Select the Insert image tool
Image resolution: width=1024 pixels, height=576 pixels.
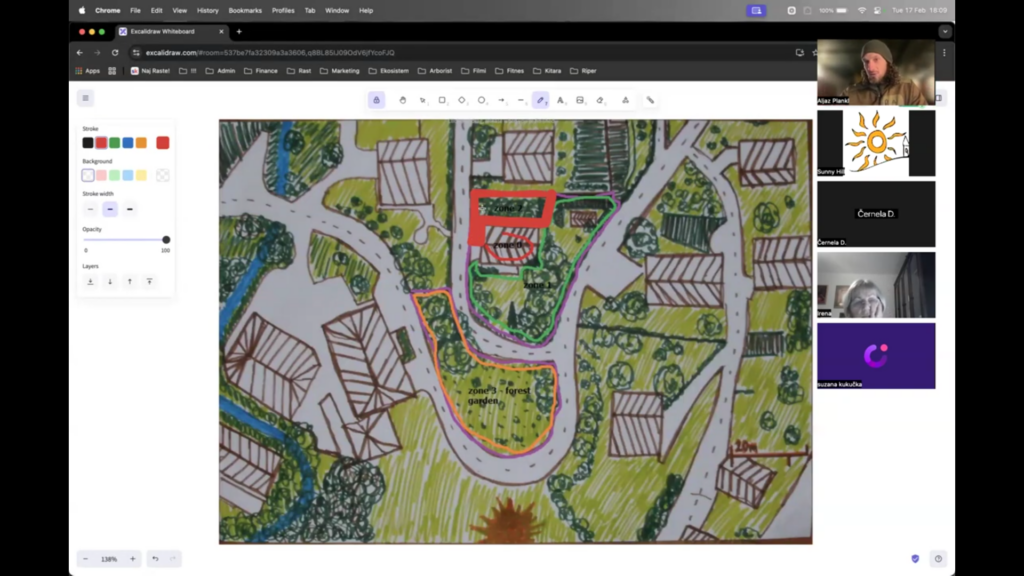[580, 100]
